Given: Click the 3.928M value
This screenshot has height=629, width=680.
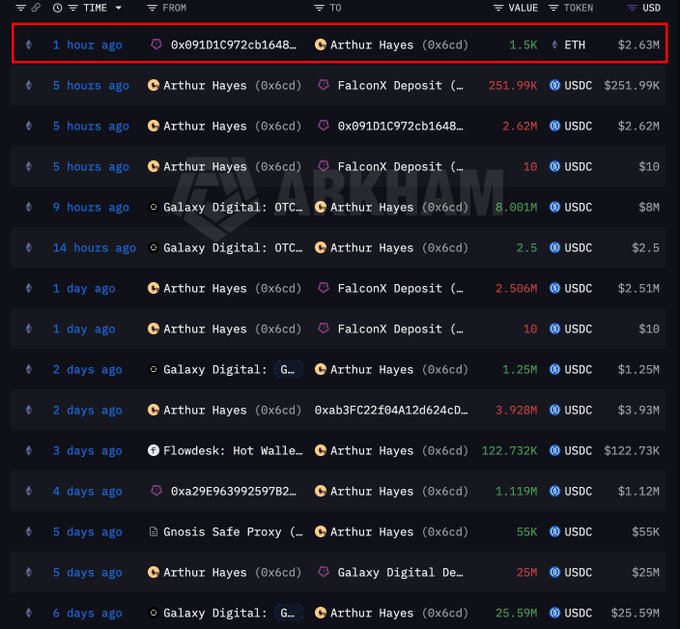Looking at the screenshot, I should 516,410.
